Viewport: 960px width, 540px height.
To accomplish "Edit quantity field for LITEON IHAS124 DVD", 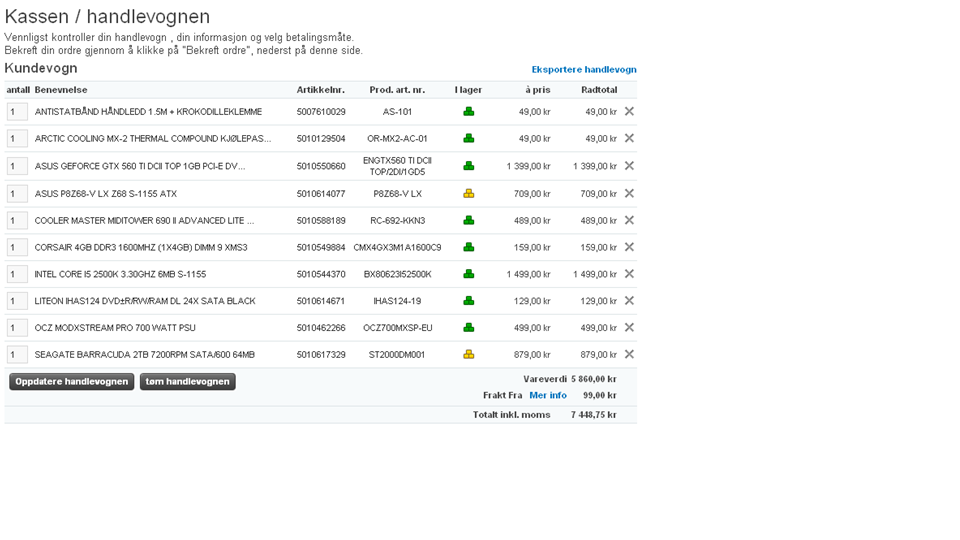I will [17, 301].
